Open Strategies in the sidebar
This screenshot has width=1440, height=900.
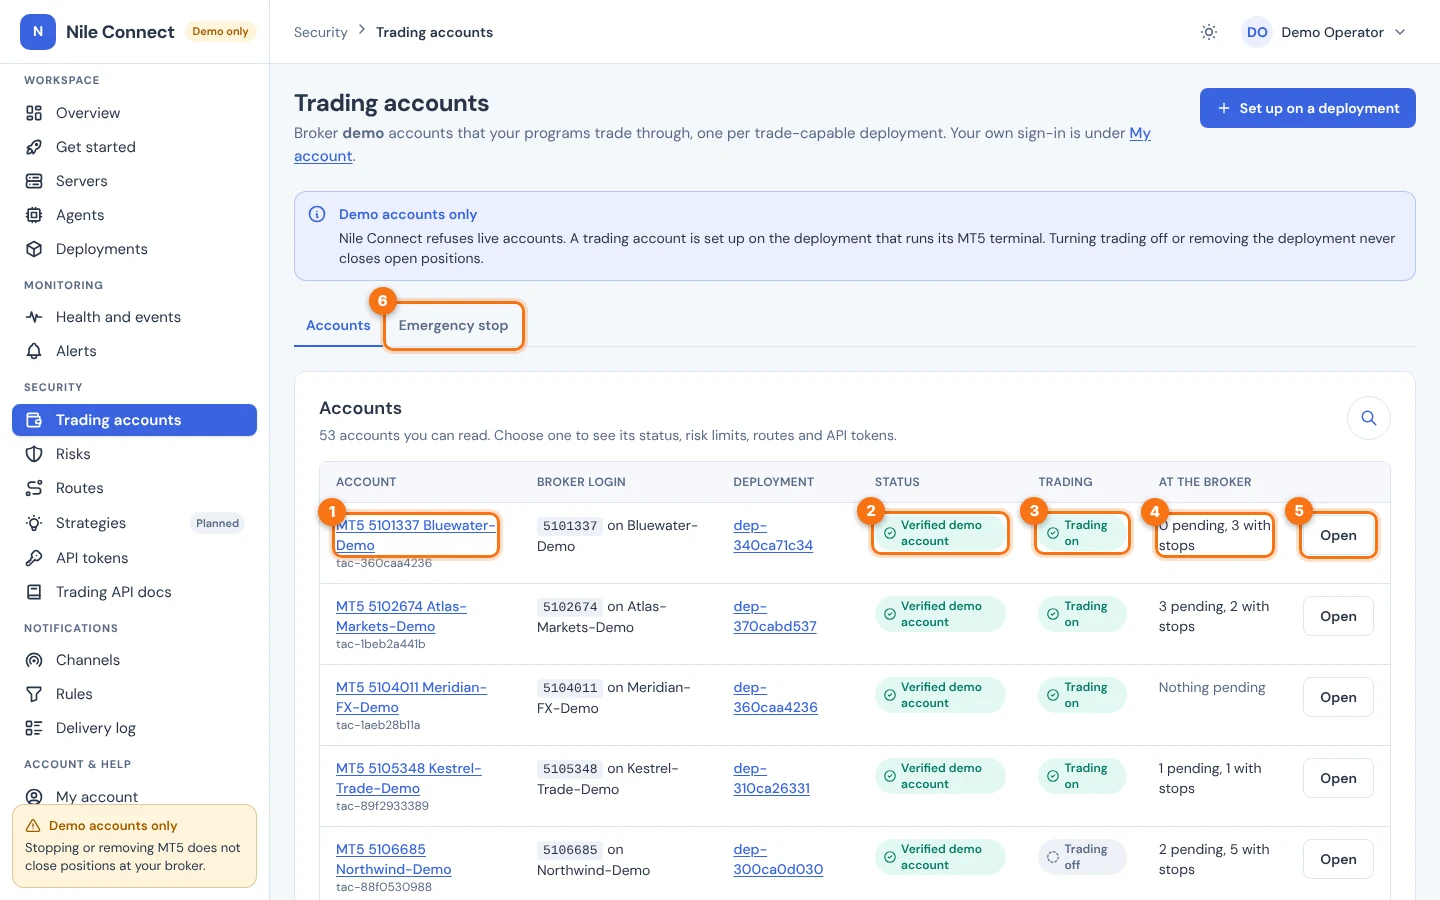pyautogui.click(x=134, y=523)
